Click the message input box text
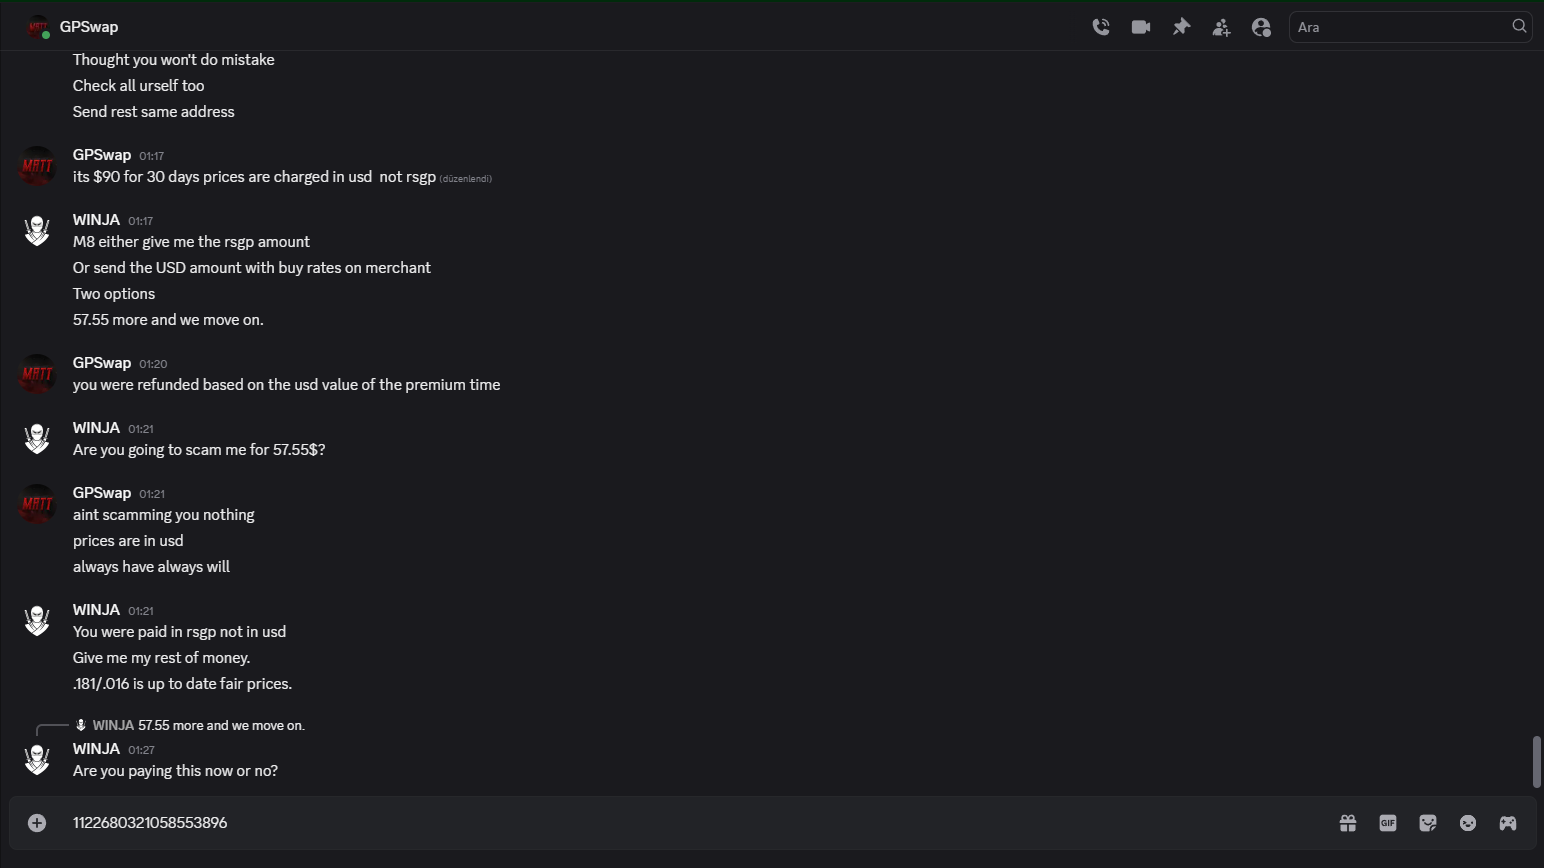This screenshot has height=868, width=1544. coord(150,823)
